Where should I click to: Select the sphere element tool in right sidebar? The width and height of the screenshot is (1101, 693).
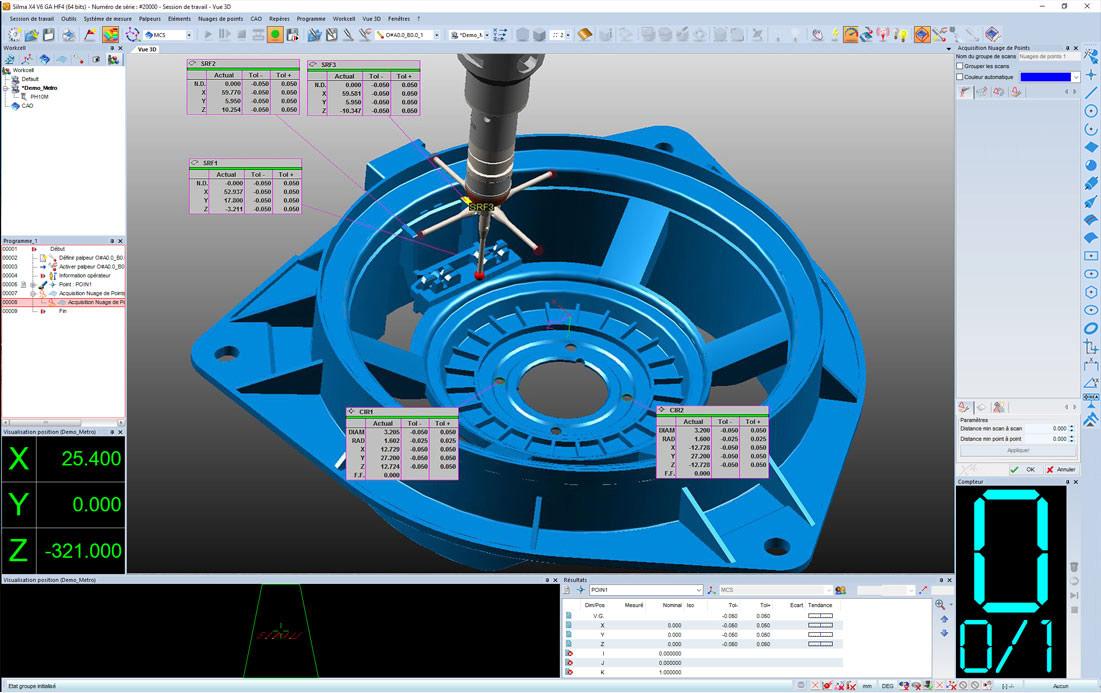point(1090,166)
